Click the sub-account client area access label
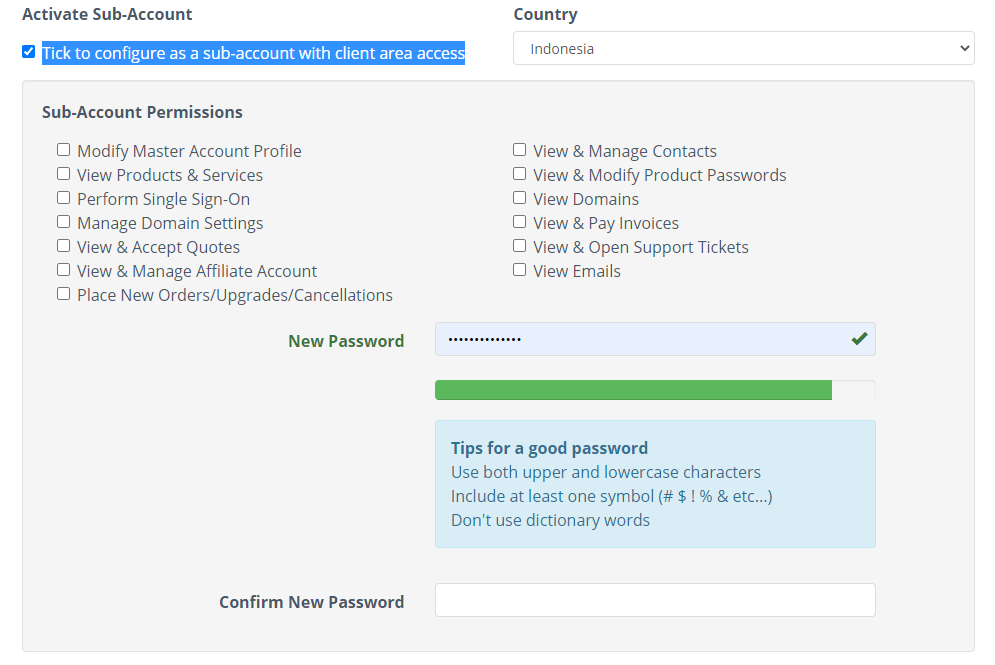Screen dimensions: 995x665 (253, 53)
